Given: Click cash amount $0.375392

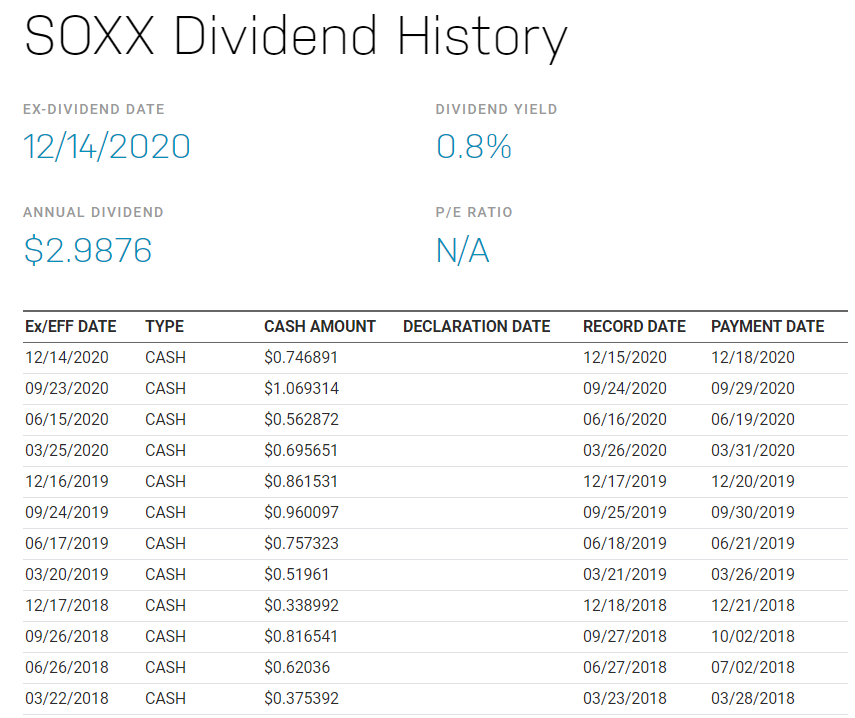Looking at the screenshot, I should (x=302, y=699).
